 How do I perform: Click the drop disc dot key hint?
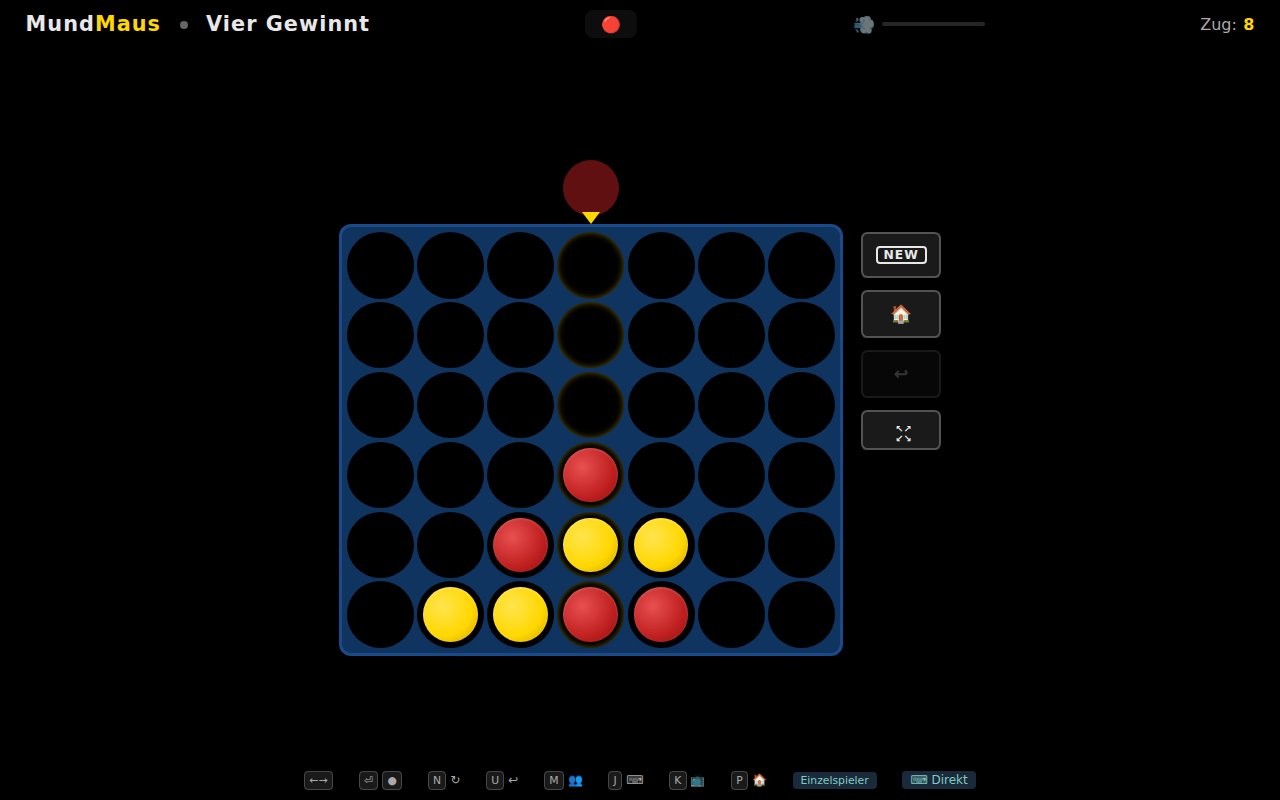pyautogui.click(x=392, y=780)
